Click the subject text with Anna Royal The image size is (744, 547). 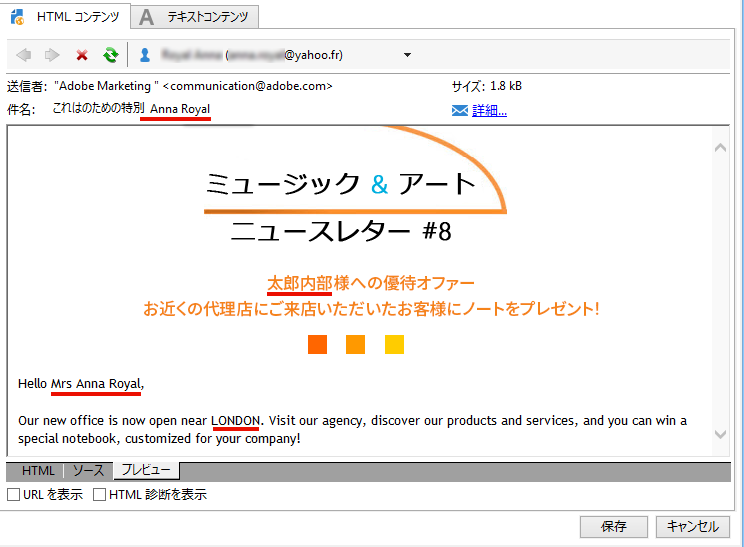tap(131, 109)
